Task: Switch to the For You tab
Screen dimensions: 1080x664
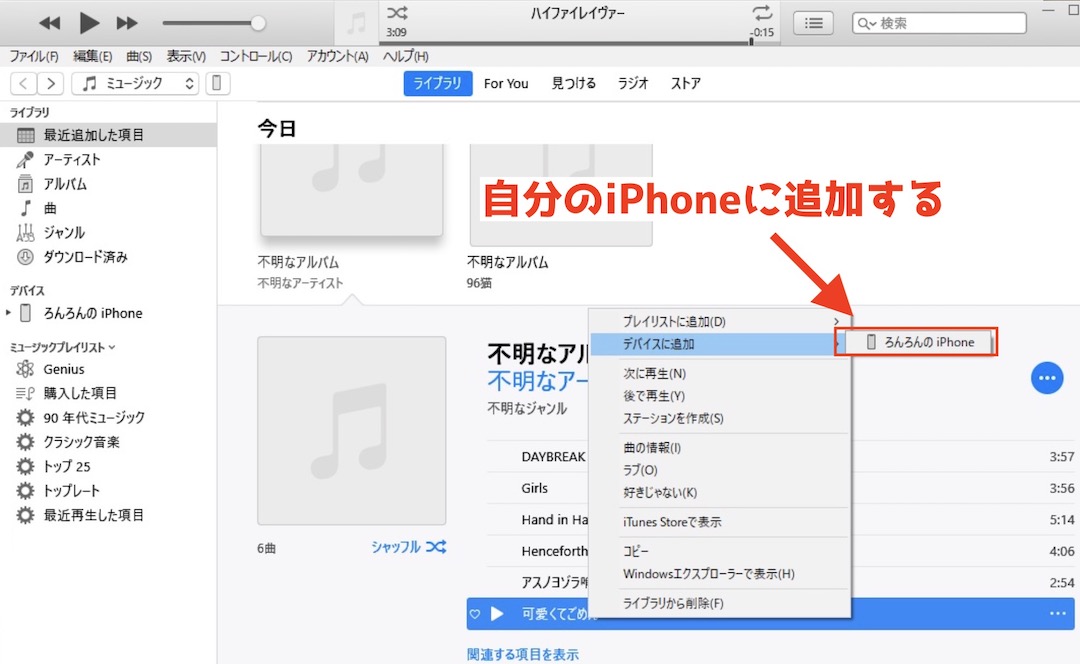Action: [505, 84]
